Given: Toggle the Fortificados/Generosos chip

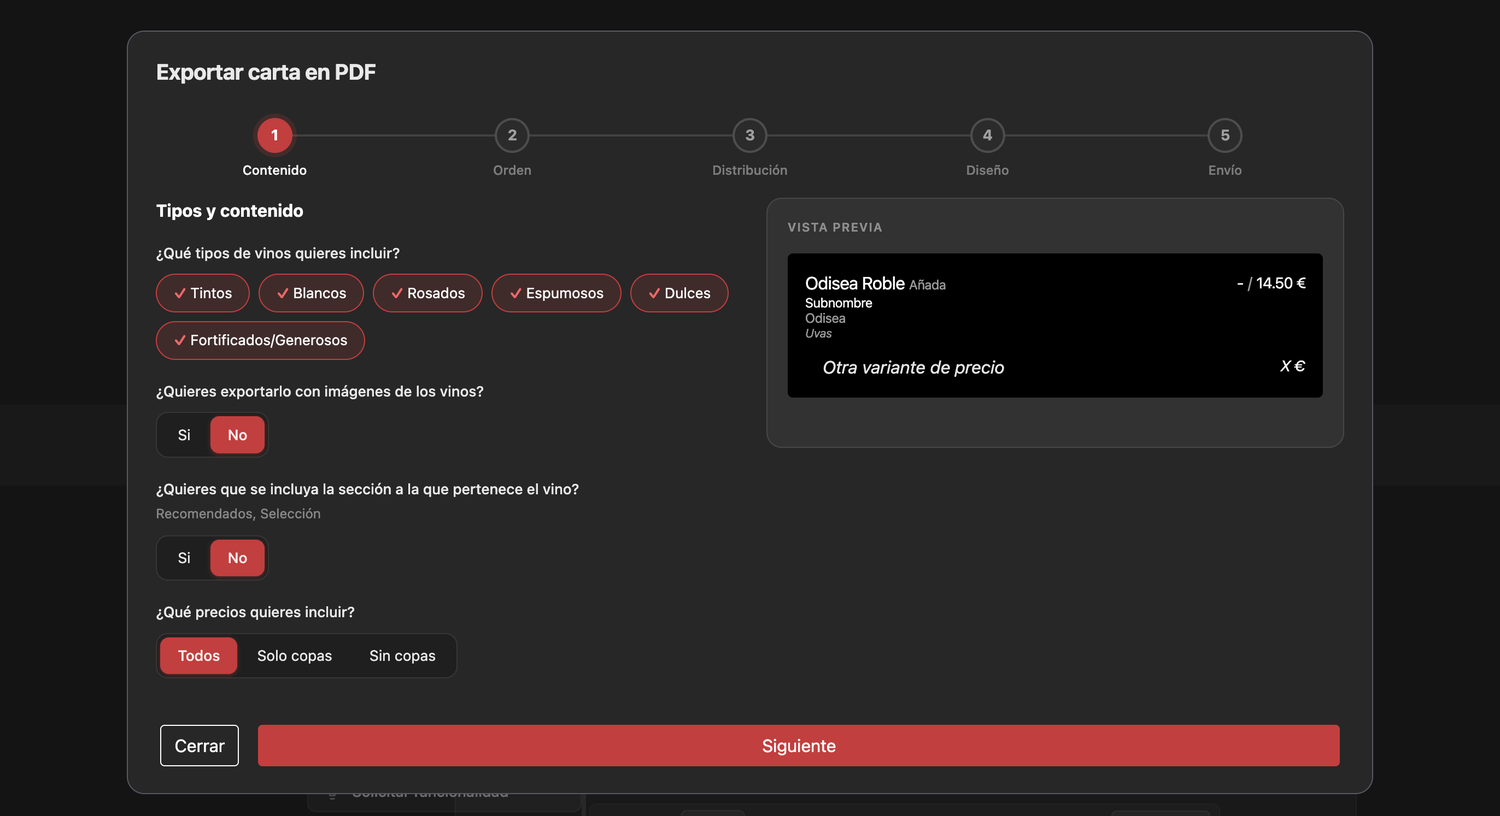Looking at the screenshot, I should coord(260,340).
